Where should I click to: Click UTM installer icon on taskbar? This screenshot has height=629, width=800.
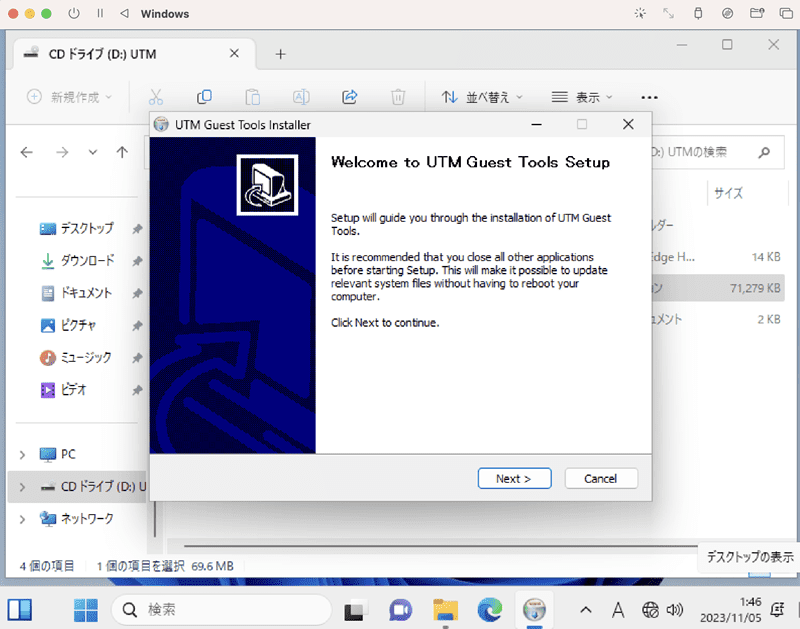pos(534,610)
